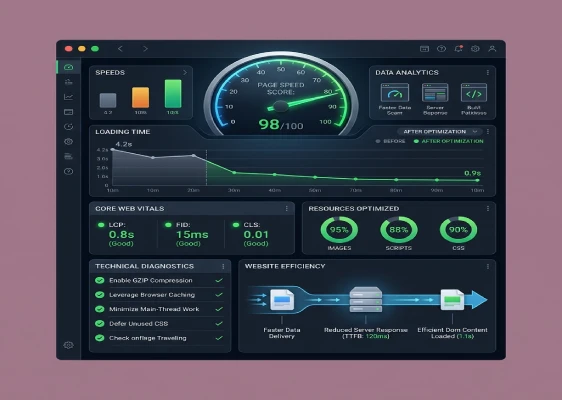The width and height of the screenshot is (562, 400).
Task: Open the refresh history sidebar icon
Action: (x=68, y=127)
